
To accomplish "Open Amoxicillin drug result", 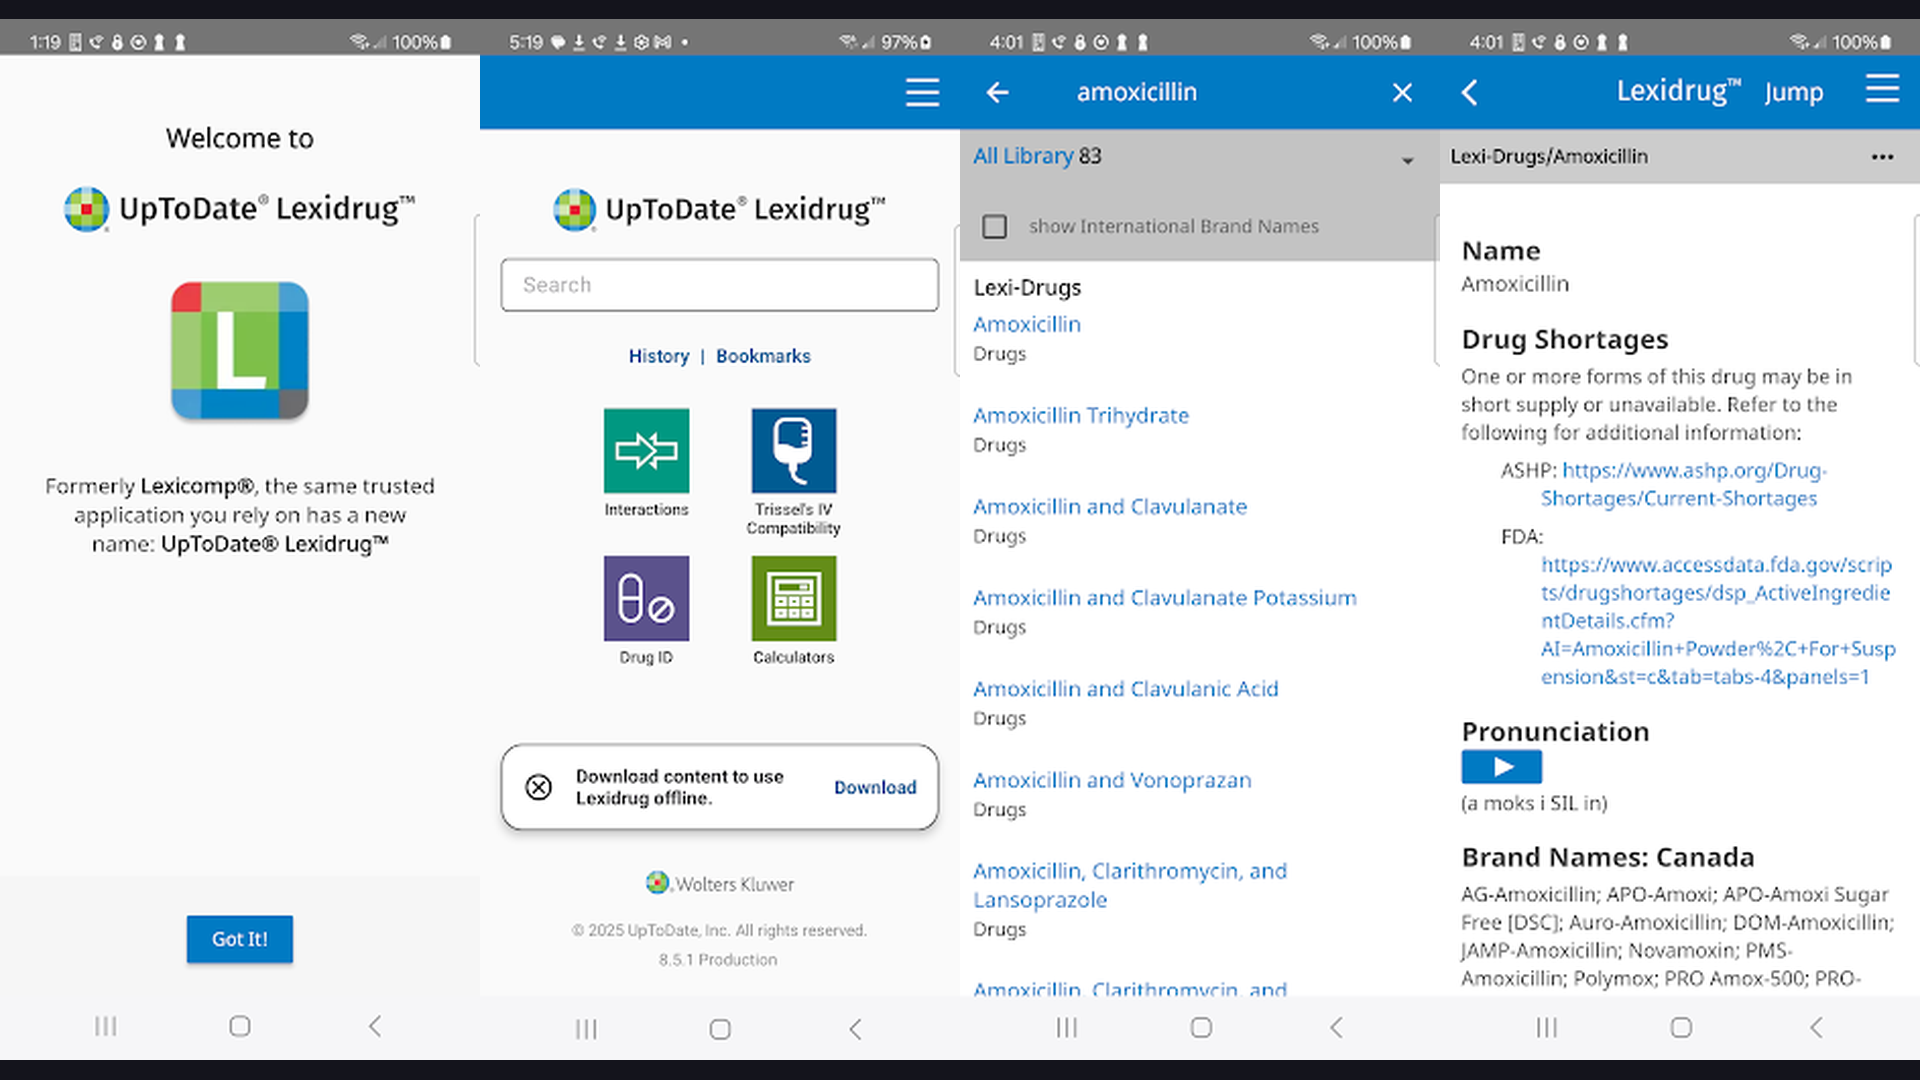I will click(1027, 324).
